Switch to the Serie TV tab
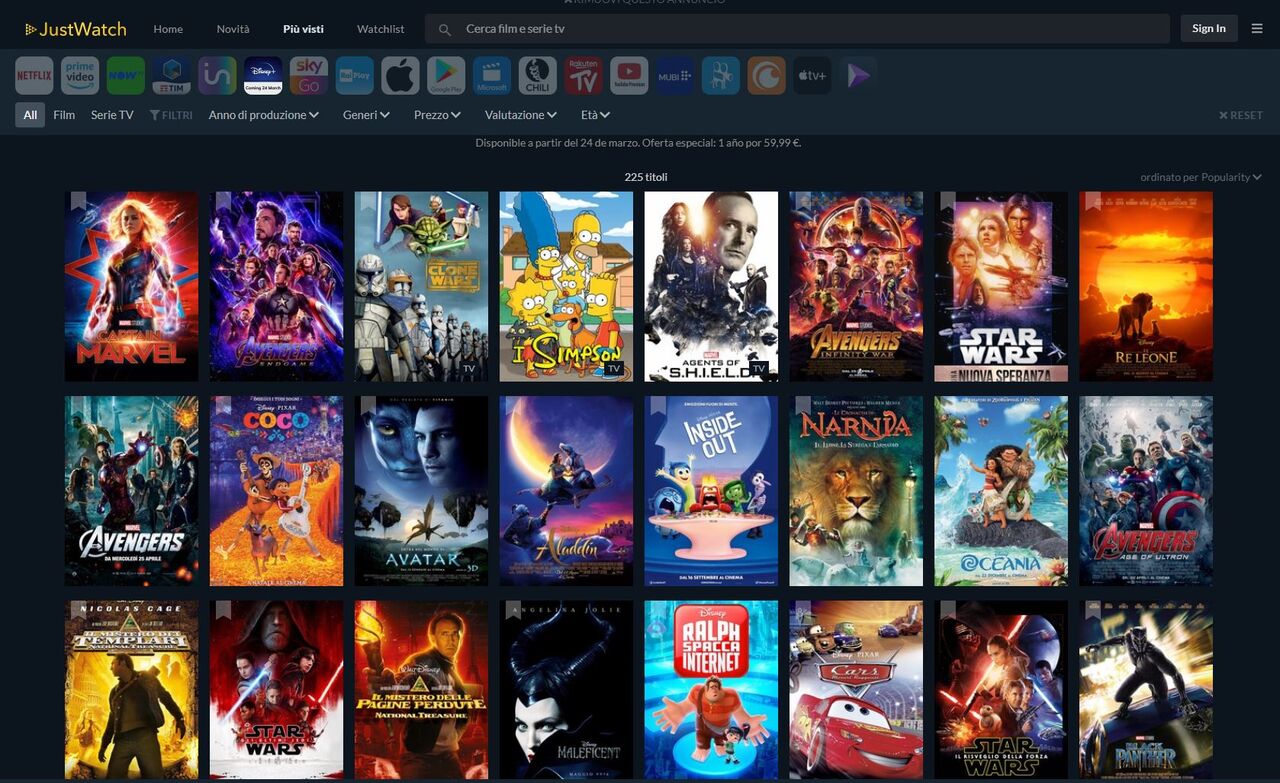 click(111, 114)
